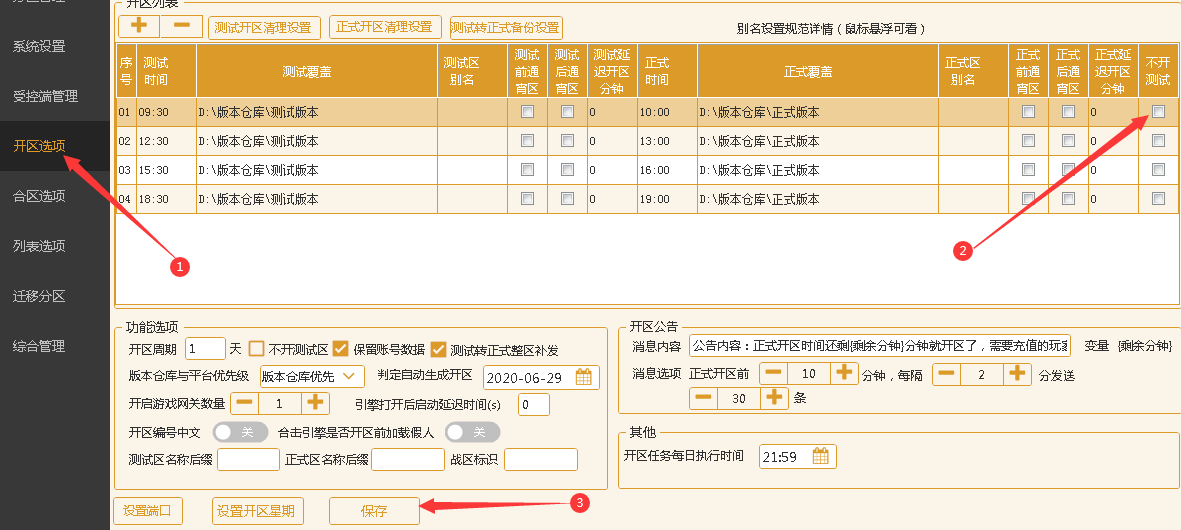This screenshot has height=530, width=1181.
Task: Open the 合区选项 sidebar menu
Action: 39,196
